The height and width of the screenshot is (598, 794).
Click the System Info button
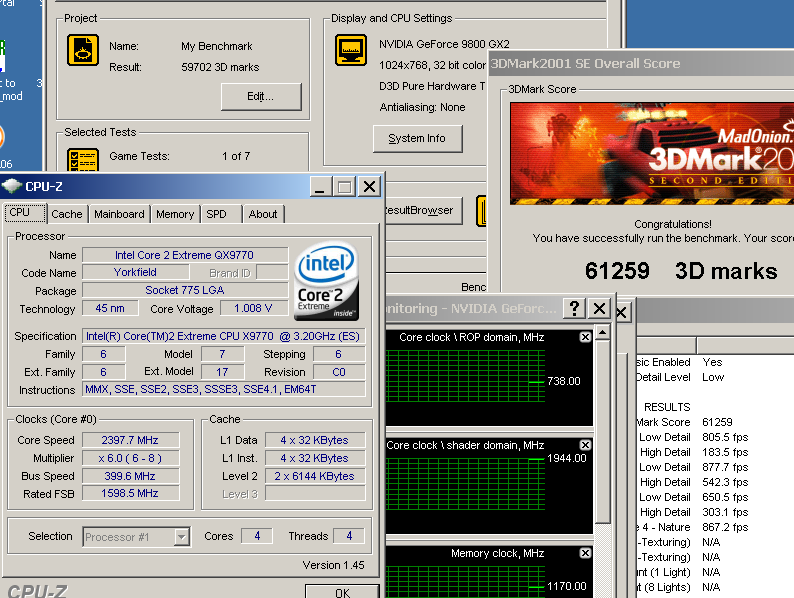tap(417, 138)
